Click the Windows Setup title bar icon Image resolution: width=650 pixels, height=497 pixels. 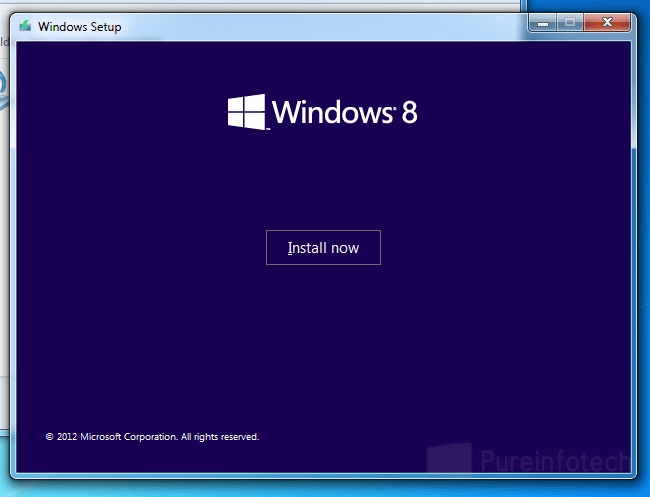tap(25, 27)
